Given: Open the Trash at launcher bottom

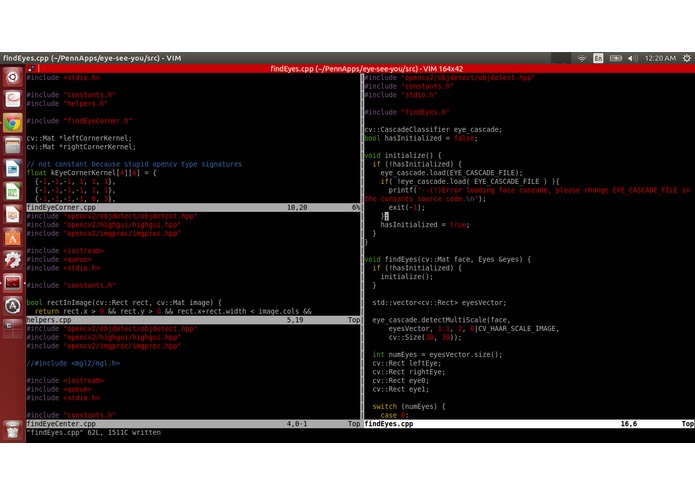Looking at the screenshot, I should (x=12, y=430).
